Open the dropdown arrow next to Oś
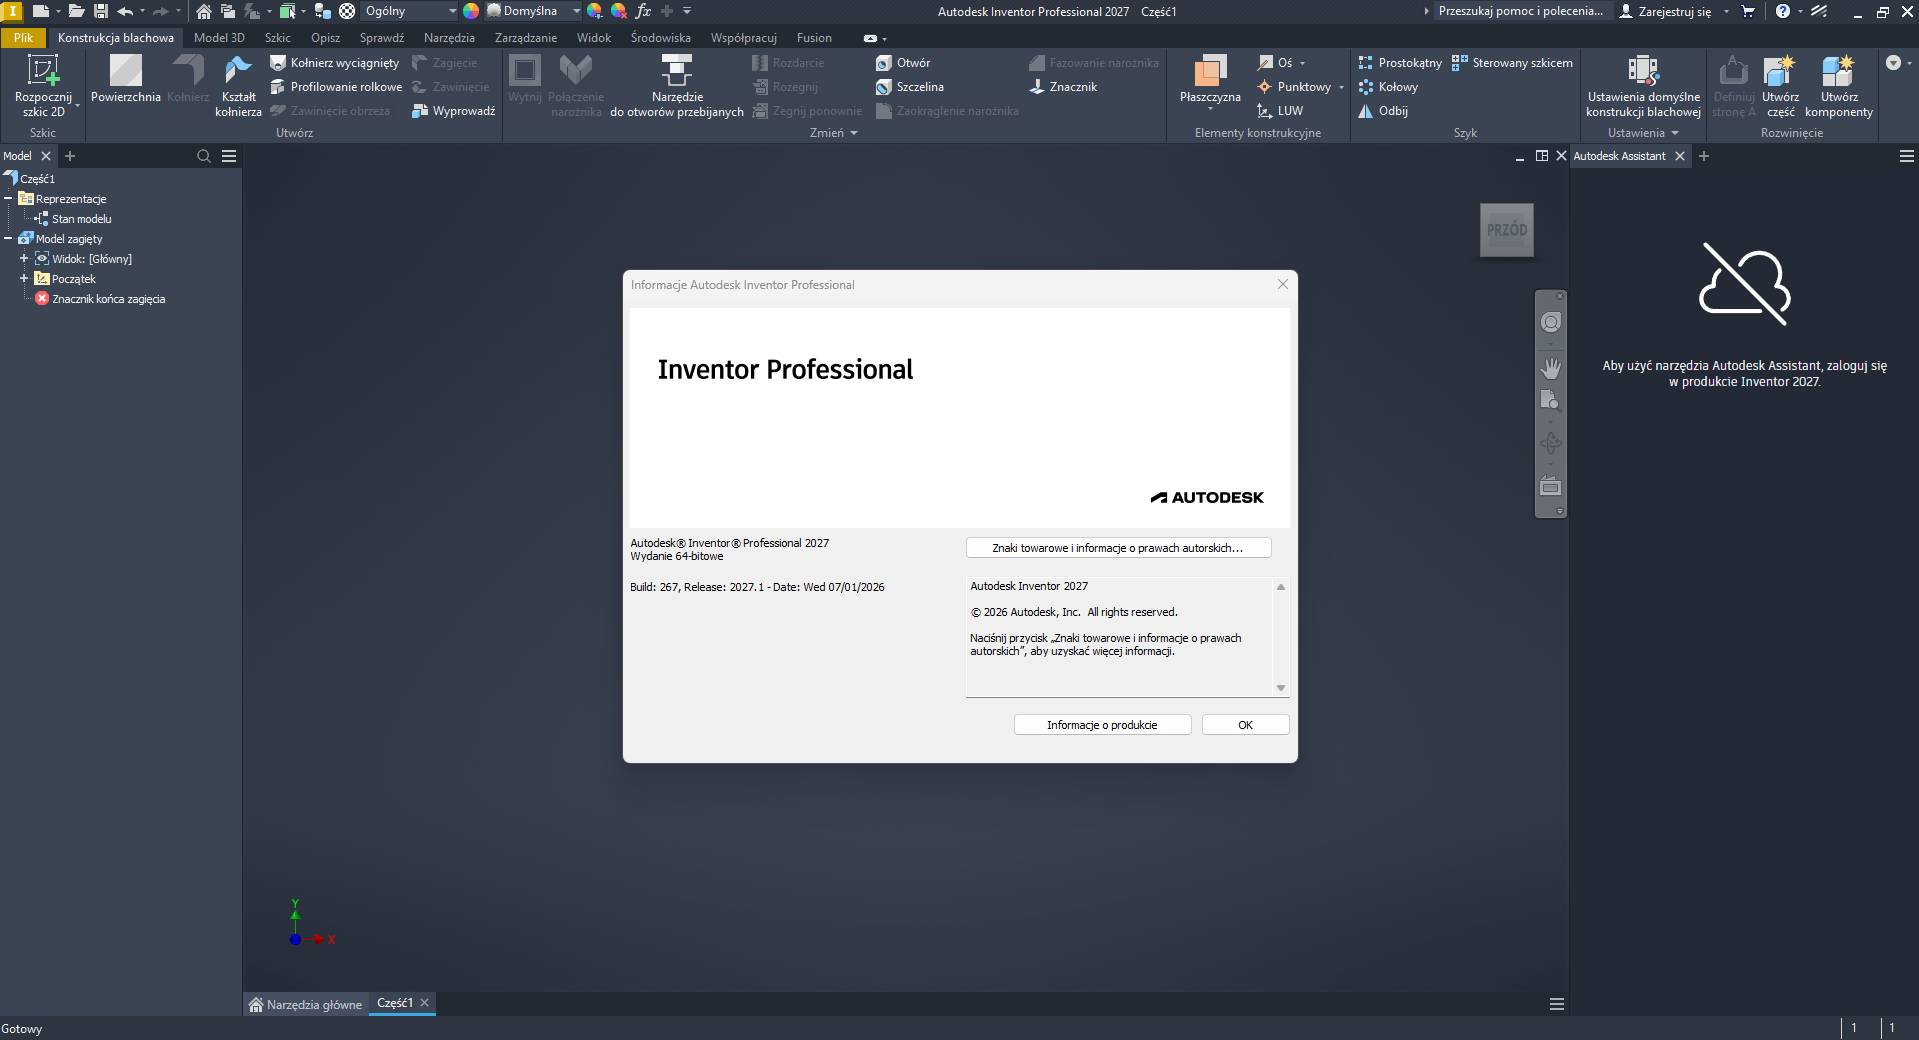The width and height of the screenshot is (1919, 1040). (1302, 63)
